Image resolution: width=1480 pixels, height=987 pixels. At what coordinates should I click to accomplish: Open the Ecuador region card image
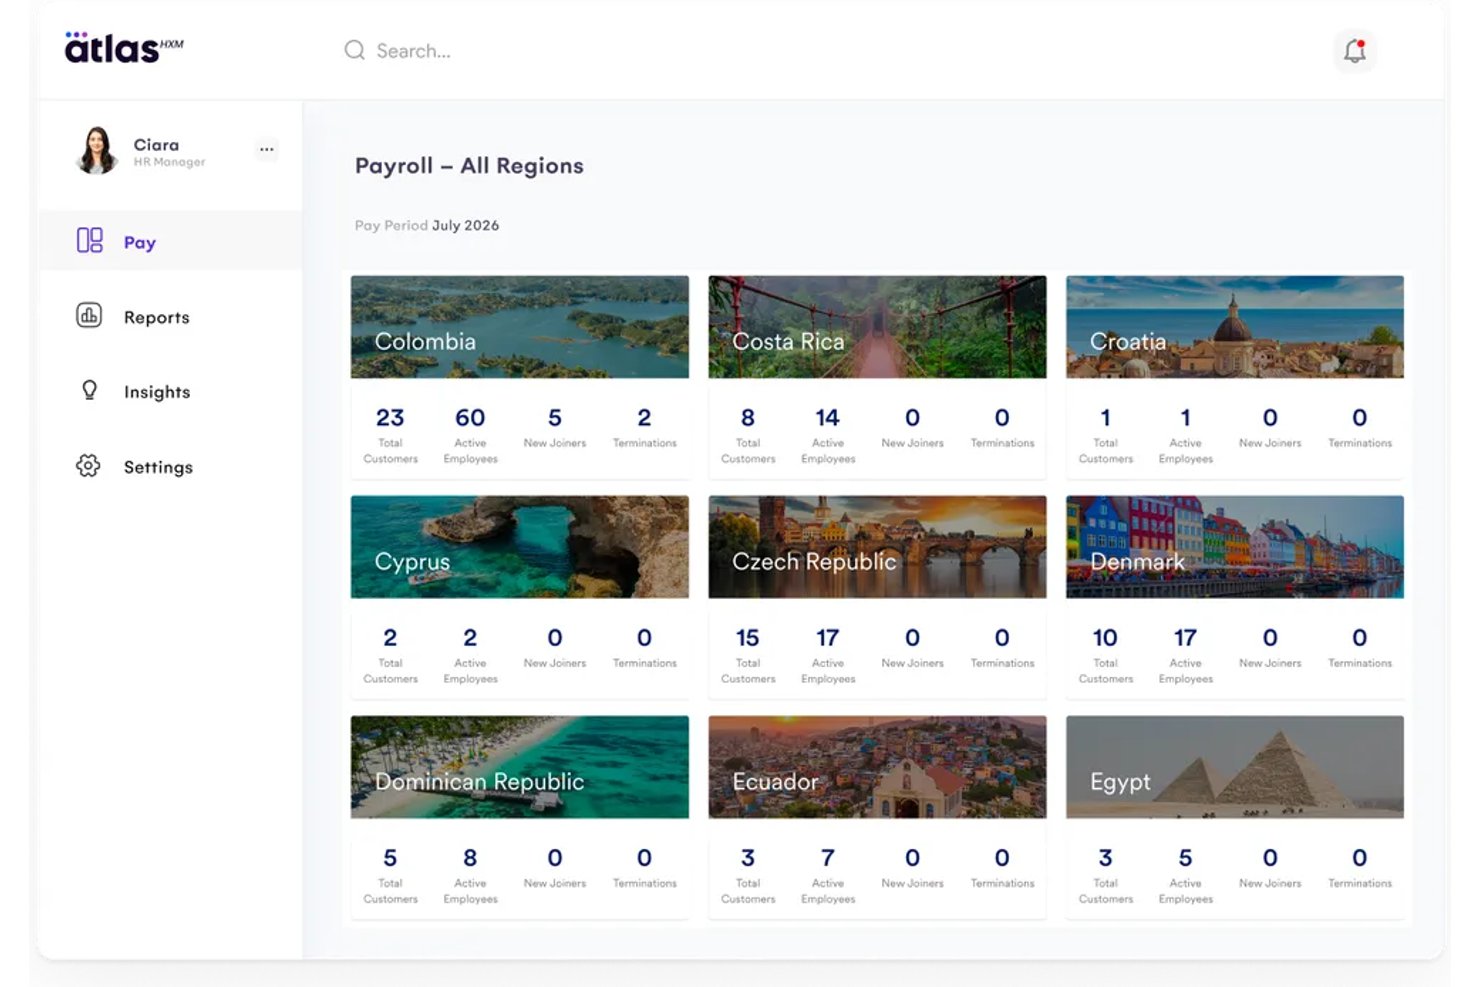(x=877, y=767)
